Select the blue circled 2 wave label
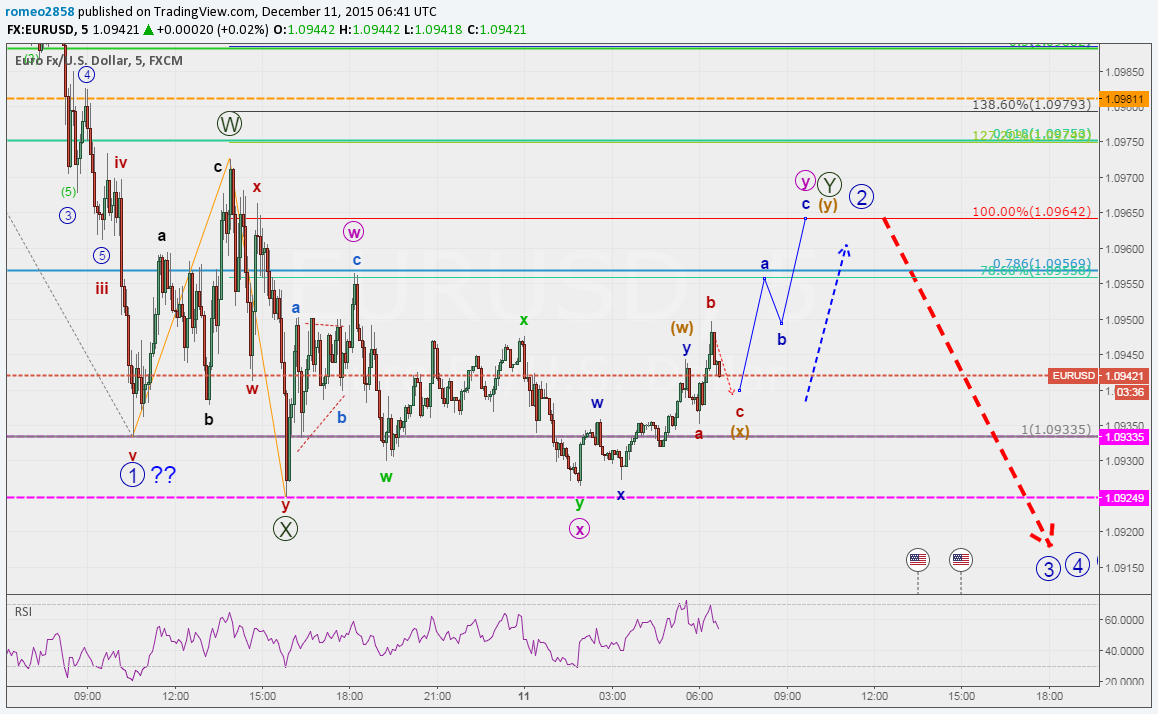 click(x=861, y=196)
